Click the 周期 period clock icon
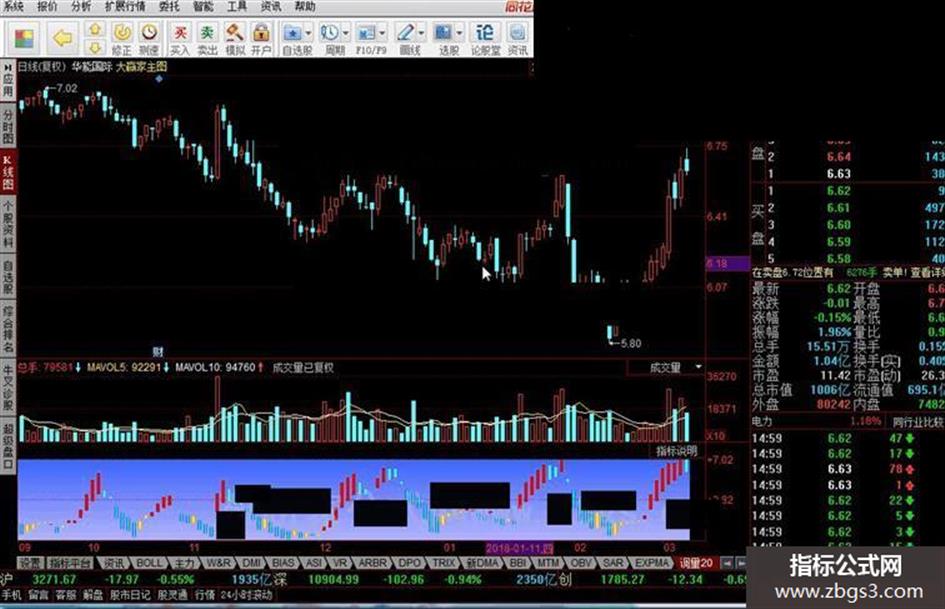The width and height of the screenshot is (945, 609). pos(330,33)
